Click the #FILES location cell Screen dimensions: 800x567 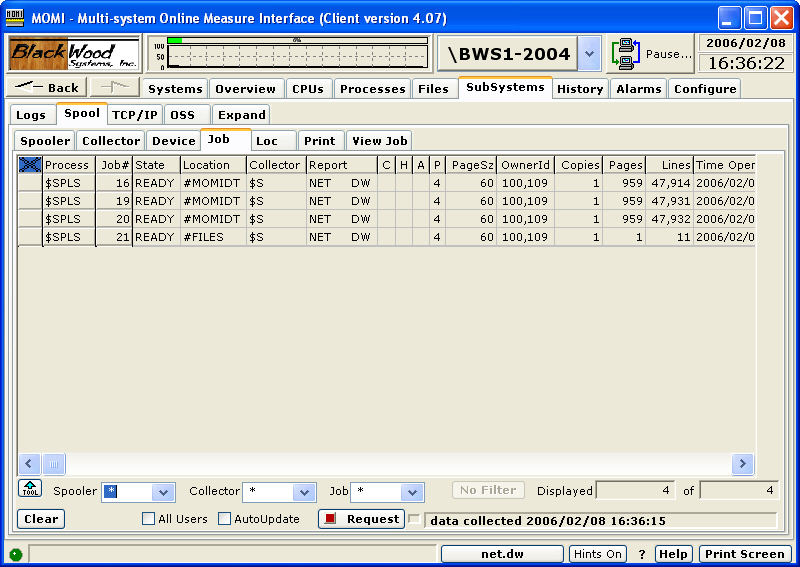[x=213, y=237]
